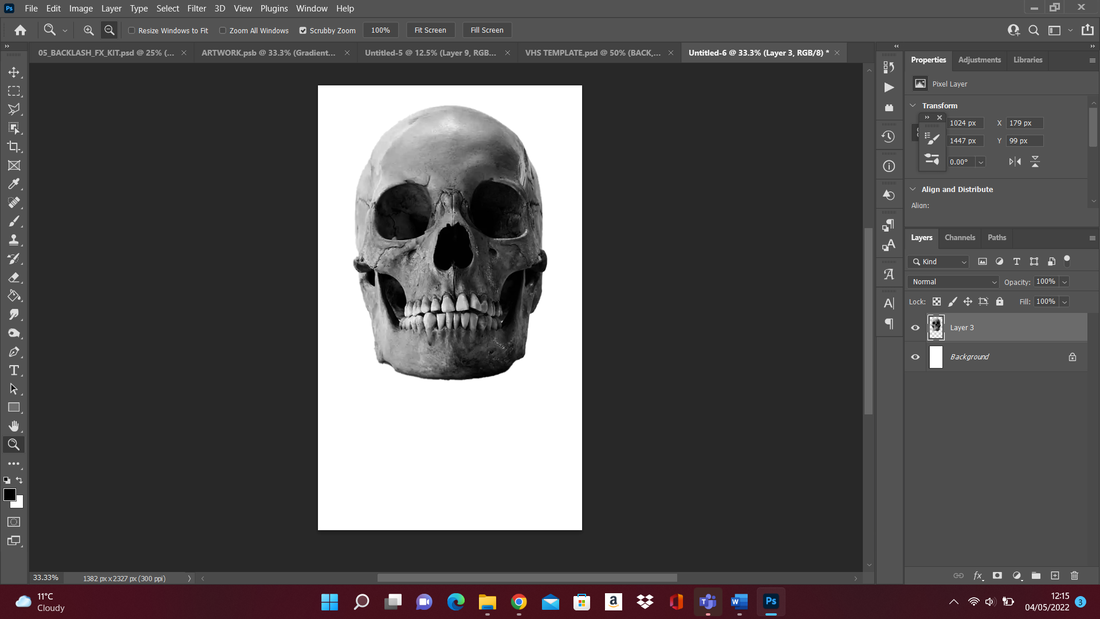Flip the layer horizontally in Properties

[x=1015, y=161]
